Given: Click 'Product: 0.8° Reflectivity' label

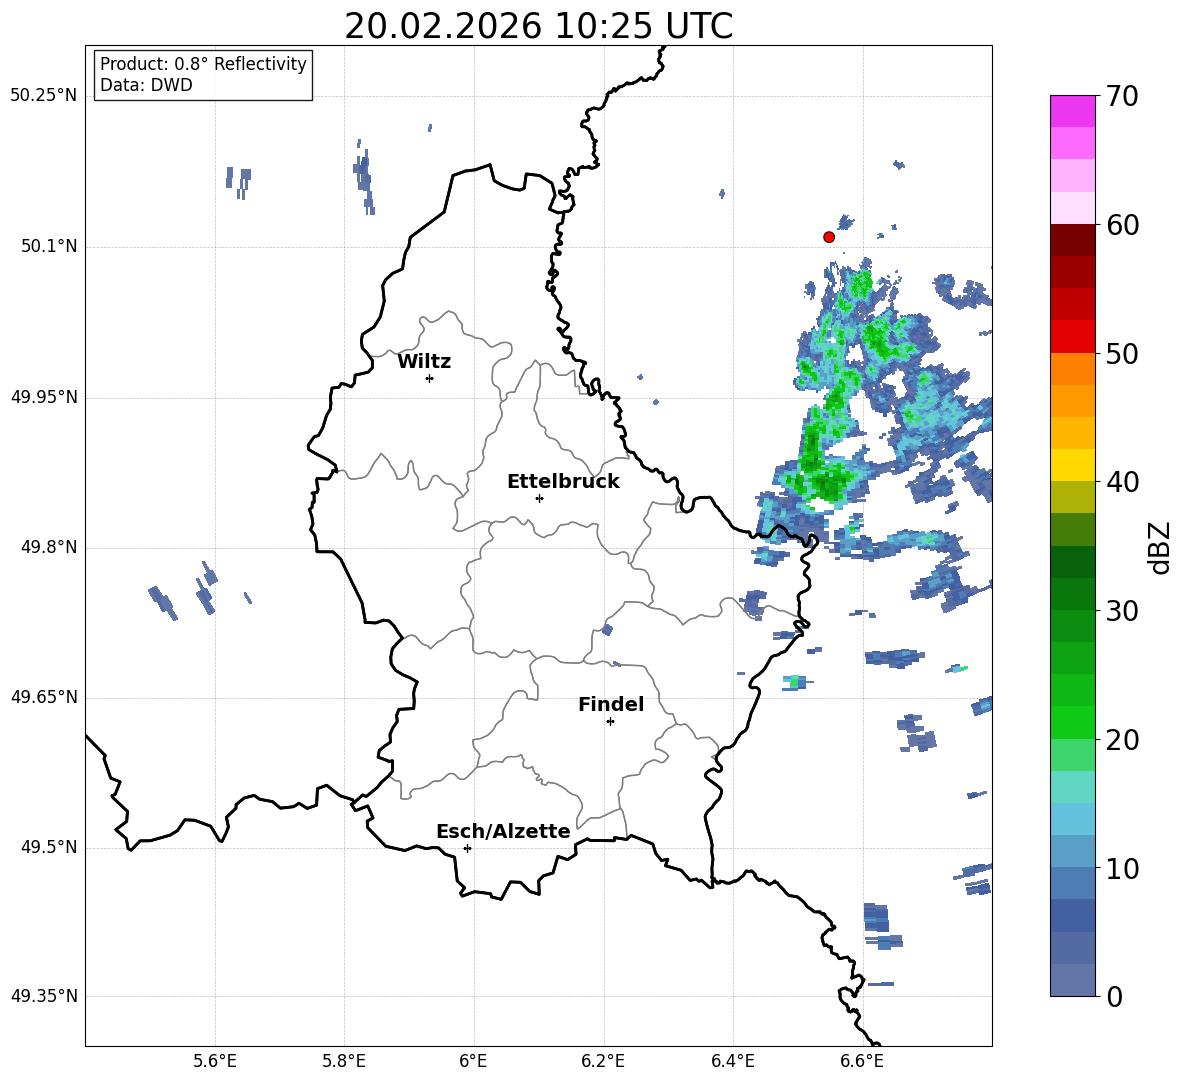Looking at the screenshot, I should (x=203, y=64).
